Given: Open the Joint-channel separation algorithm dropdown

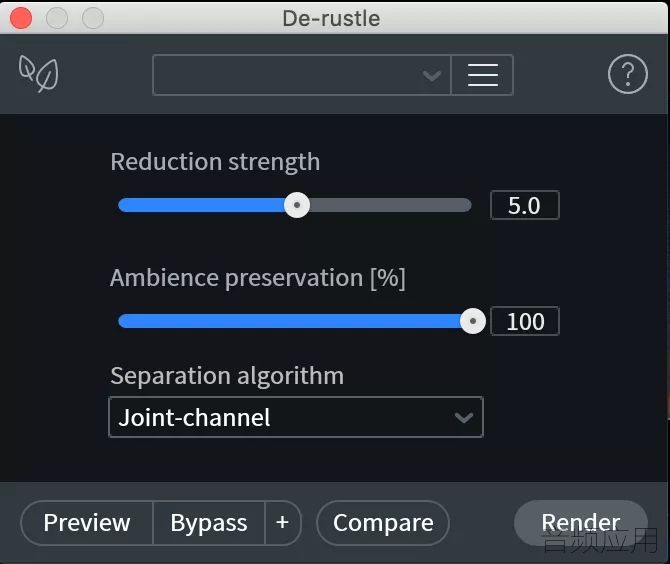Looking at the screenshot, I should pyautogui.click(x=296, y=417).
